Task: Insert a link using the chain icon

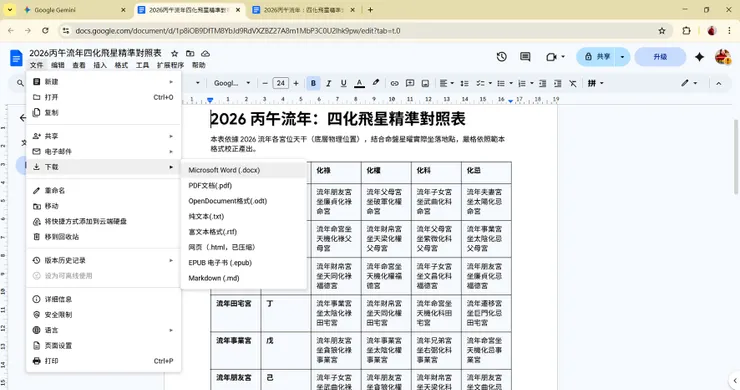Action: click(x=394, y=83)
